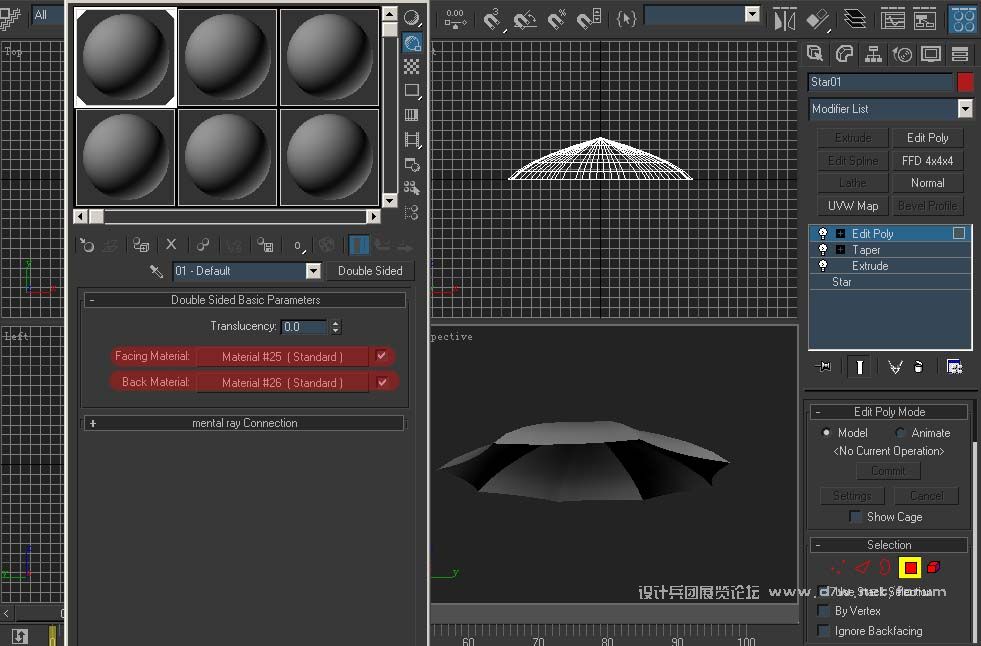Toggle the Taper modifier lightbulb
981x646 pixels.
[823, 250]
